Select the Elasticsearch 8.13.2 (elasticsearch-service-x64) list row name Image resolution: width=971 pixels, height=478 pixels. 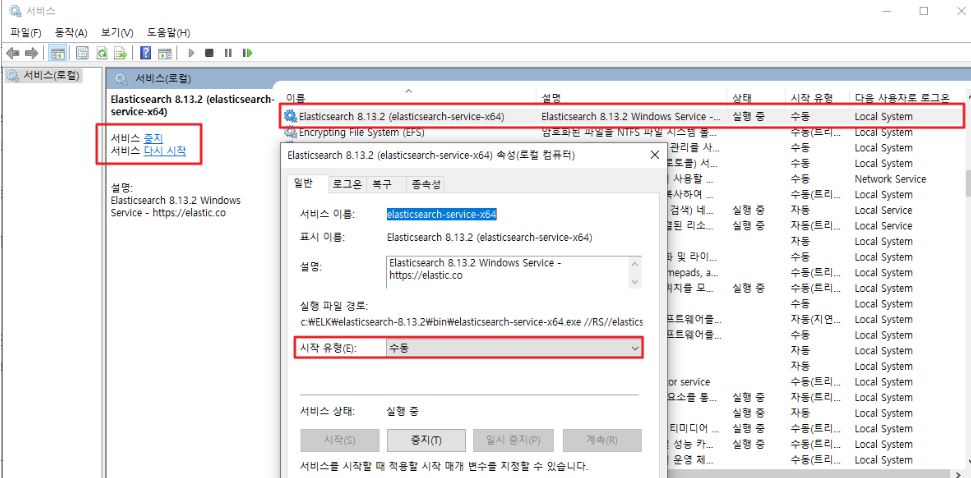[401, 116]
